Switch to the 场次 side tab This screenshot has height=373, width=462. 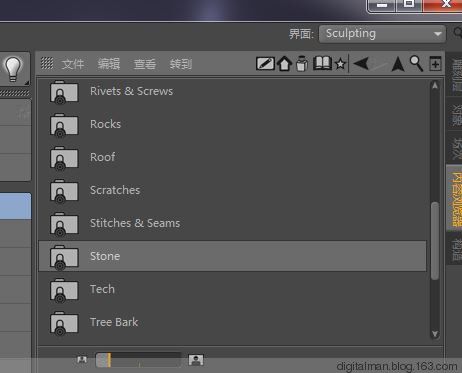pyautogui.click(x=455, y=148)
